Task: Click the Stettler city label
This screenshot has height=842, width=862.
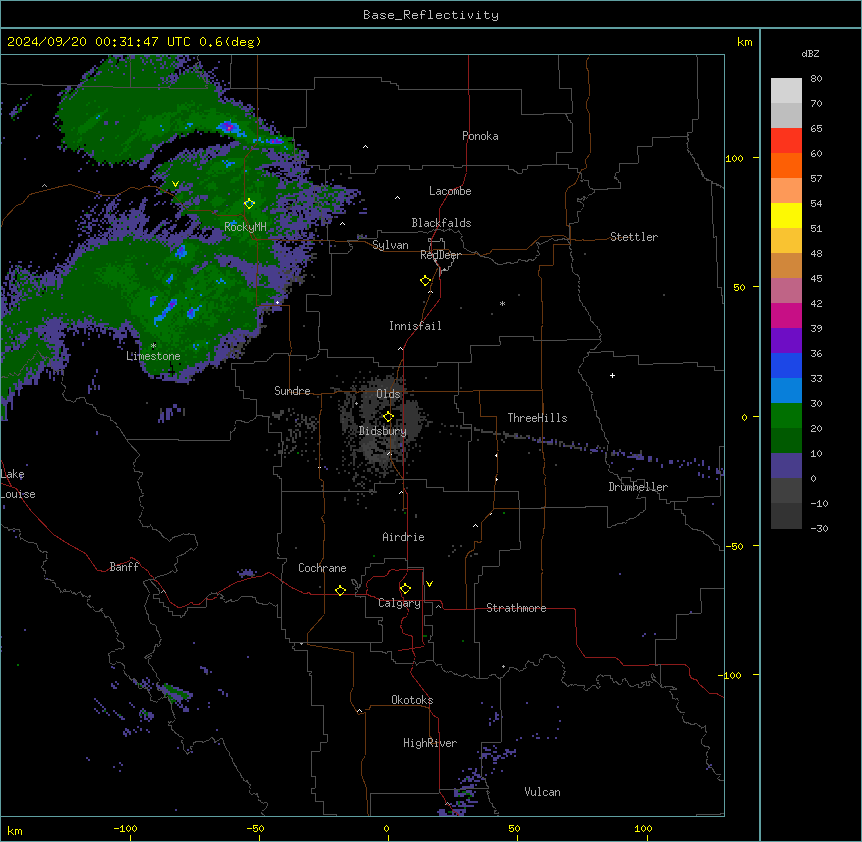Action: (634, 237)
